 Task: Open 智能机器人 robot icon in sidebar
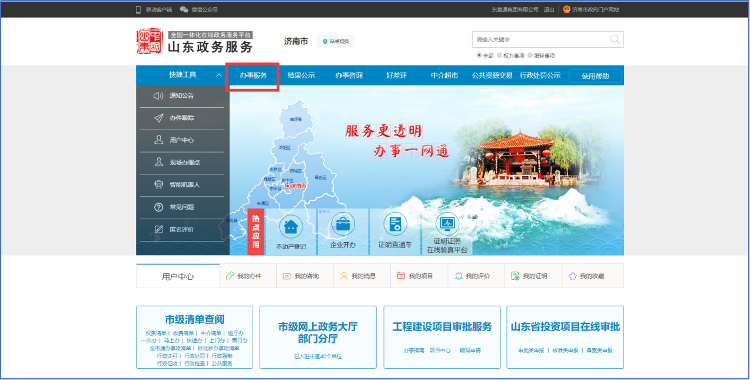coord(159,184)
